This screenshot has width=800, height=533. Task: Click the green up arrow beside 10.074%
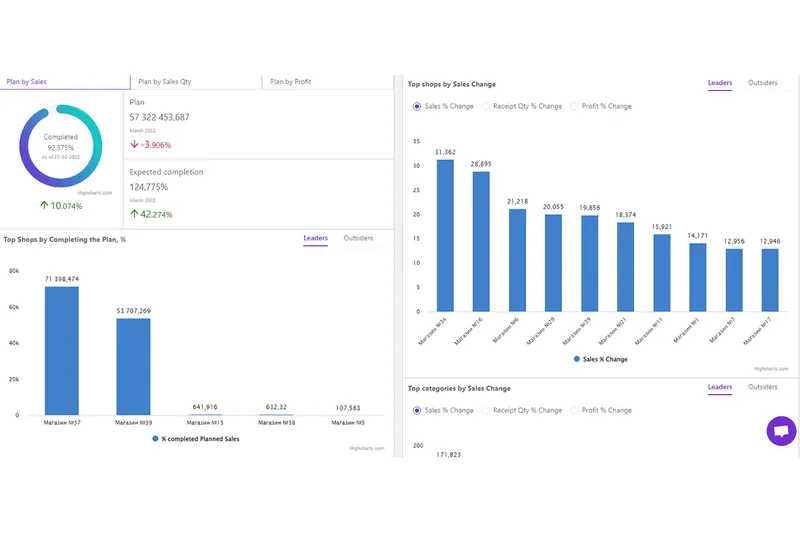(44, 205)
